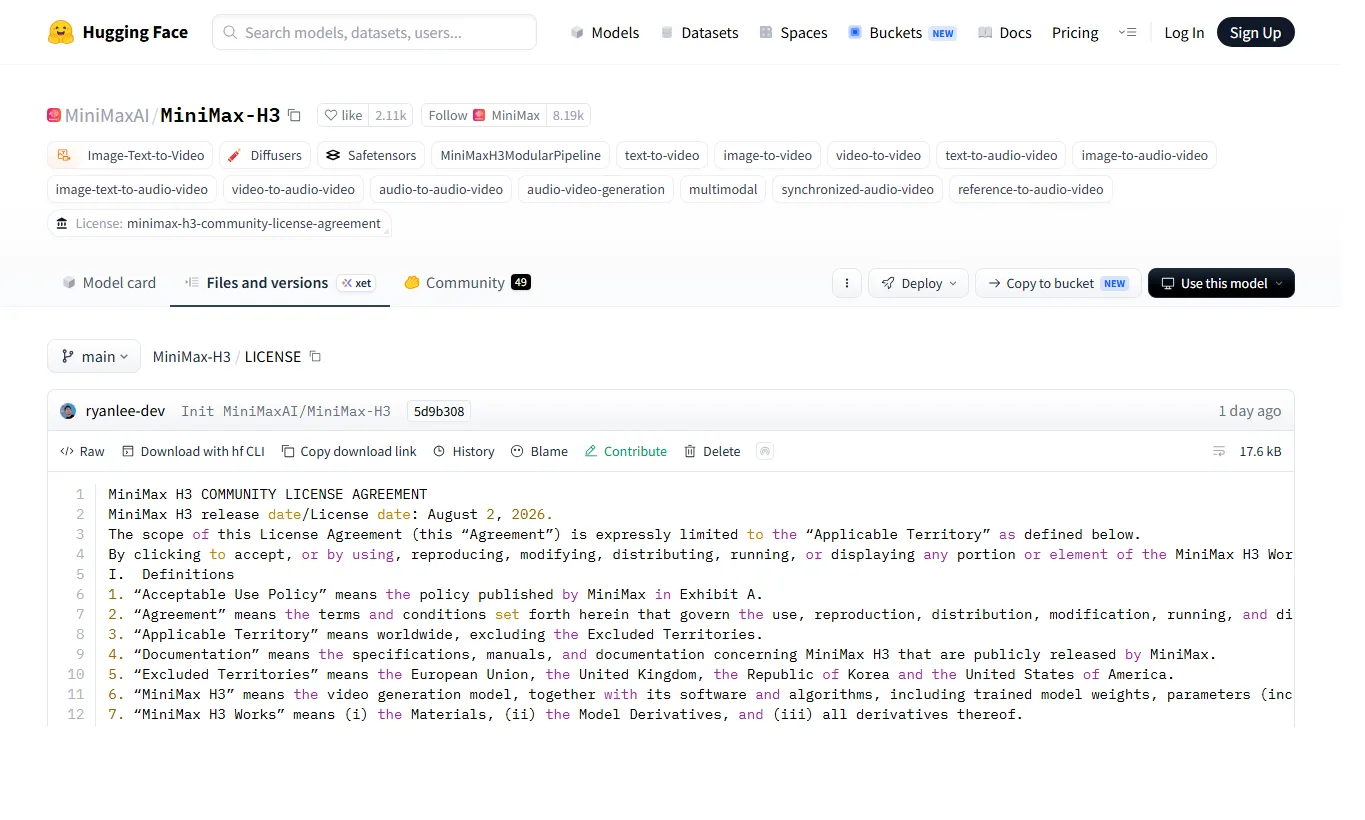Select the Safetensors tag
This screenshot has height=820, width=1365.
click(371, 155)
